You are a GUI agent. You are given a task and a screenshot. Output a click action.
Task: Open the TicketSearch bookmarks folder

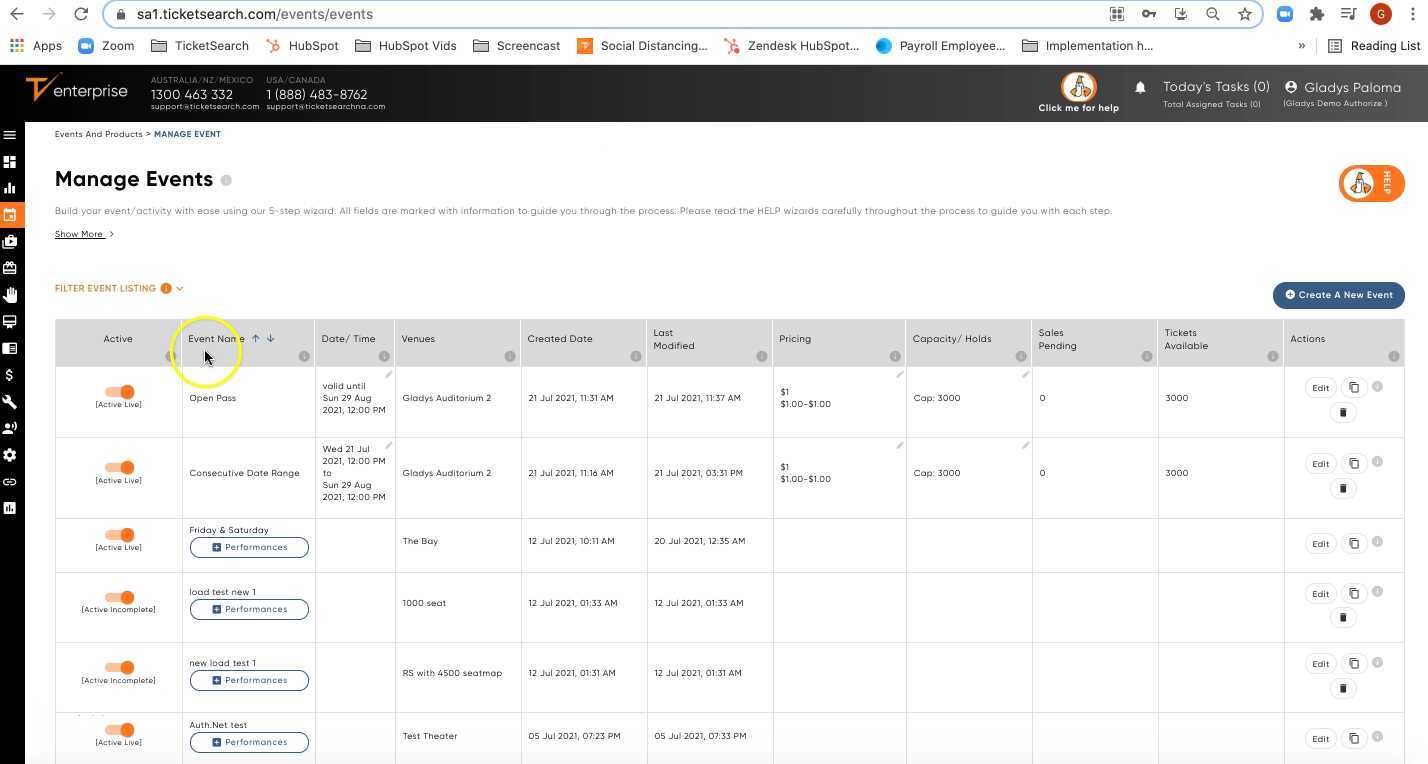200,46
